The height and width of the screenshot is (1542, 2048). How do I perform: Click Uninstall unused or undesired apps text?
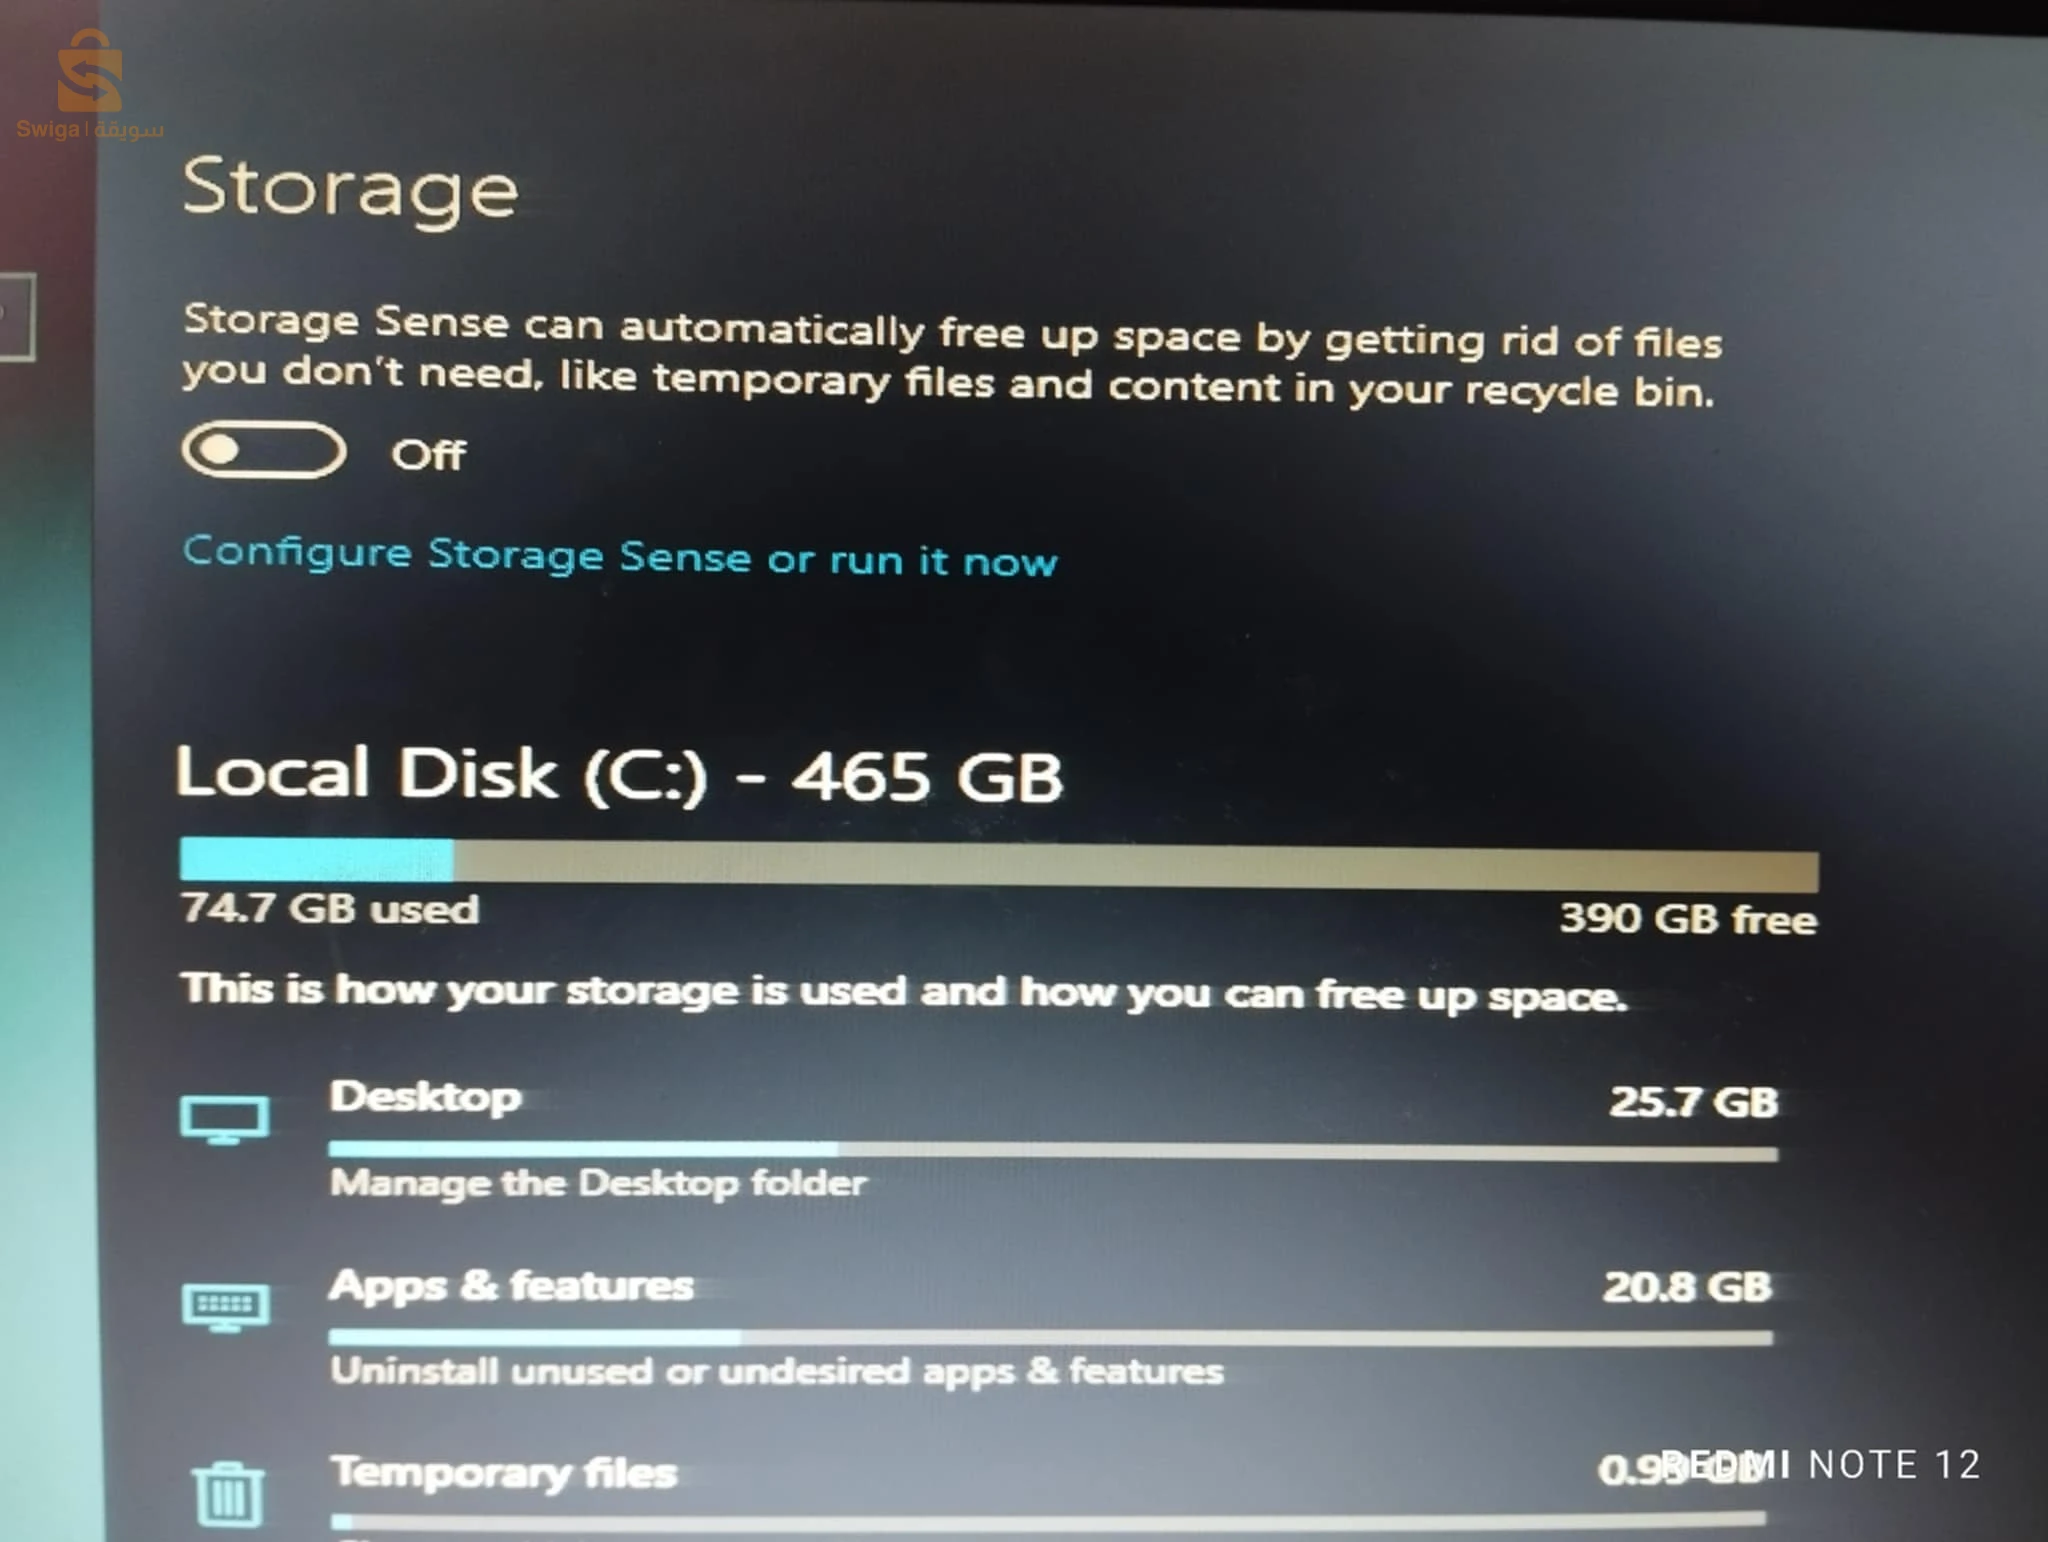(x=777, y=1371)
